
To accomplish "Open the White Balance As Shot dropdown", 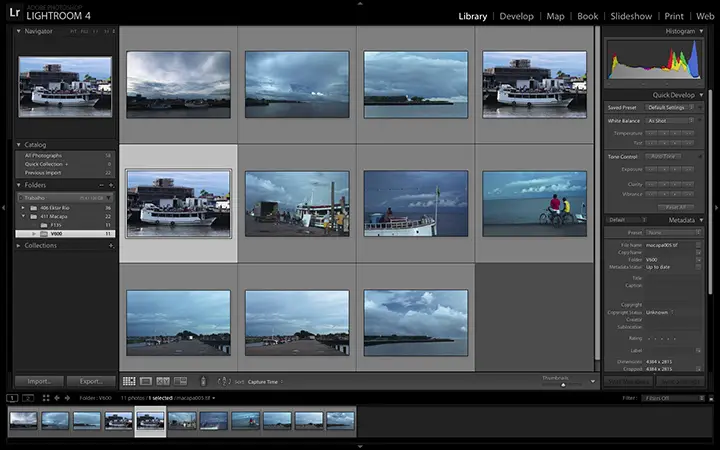I will pyautogui.click(x=669, y=121).
